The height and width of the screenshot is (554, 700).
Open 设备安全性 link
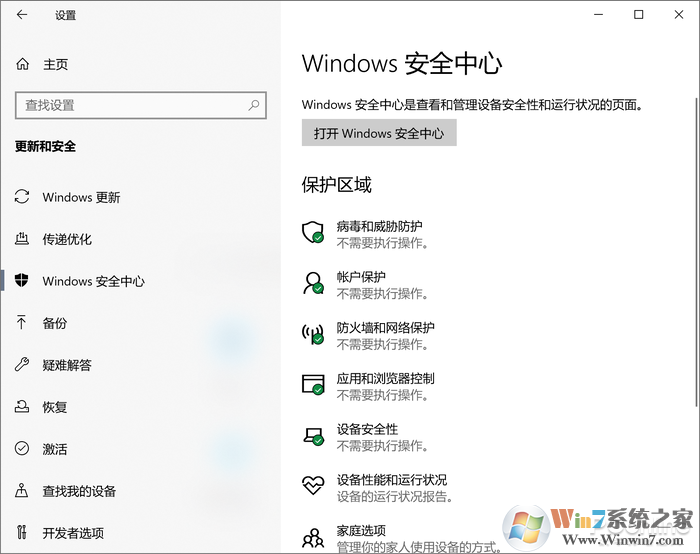pyautogui.click(x=367, y=429)
